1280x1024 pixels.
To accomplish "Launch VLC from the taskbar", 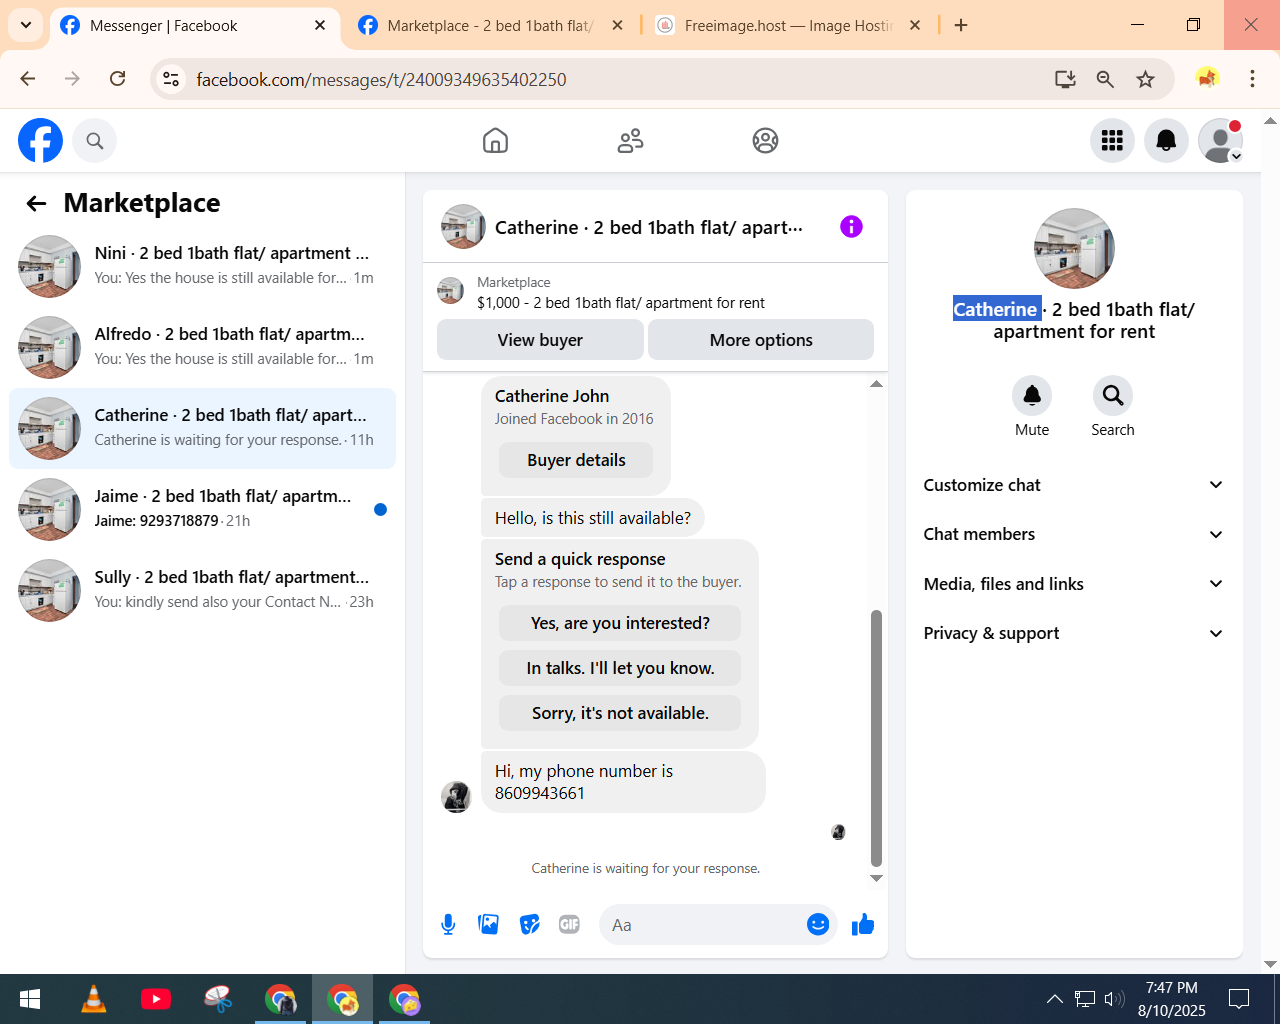I will (x=94, y=999).
